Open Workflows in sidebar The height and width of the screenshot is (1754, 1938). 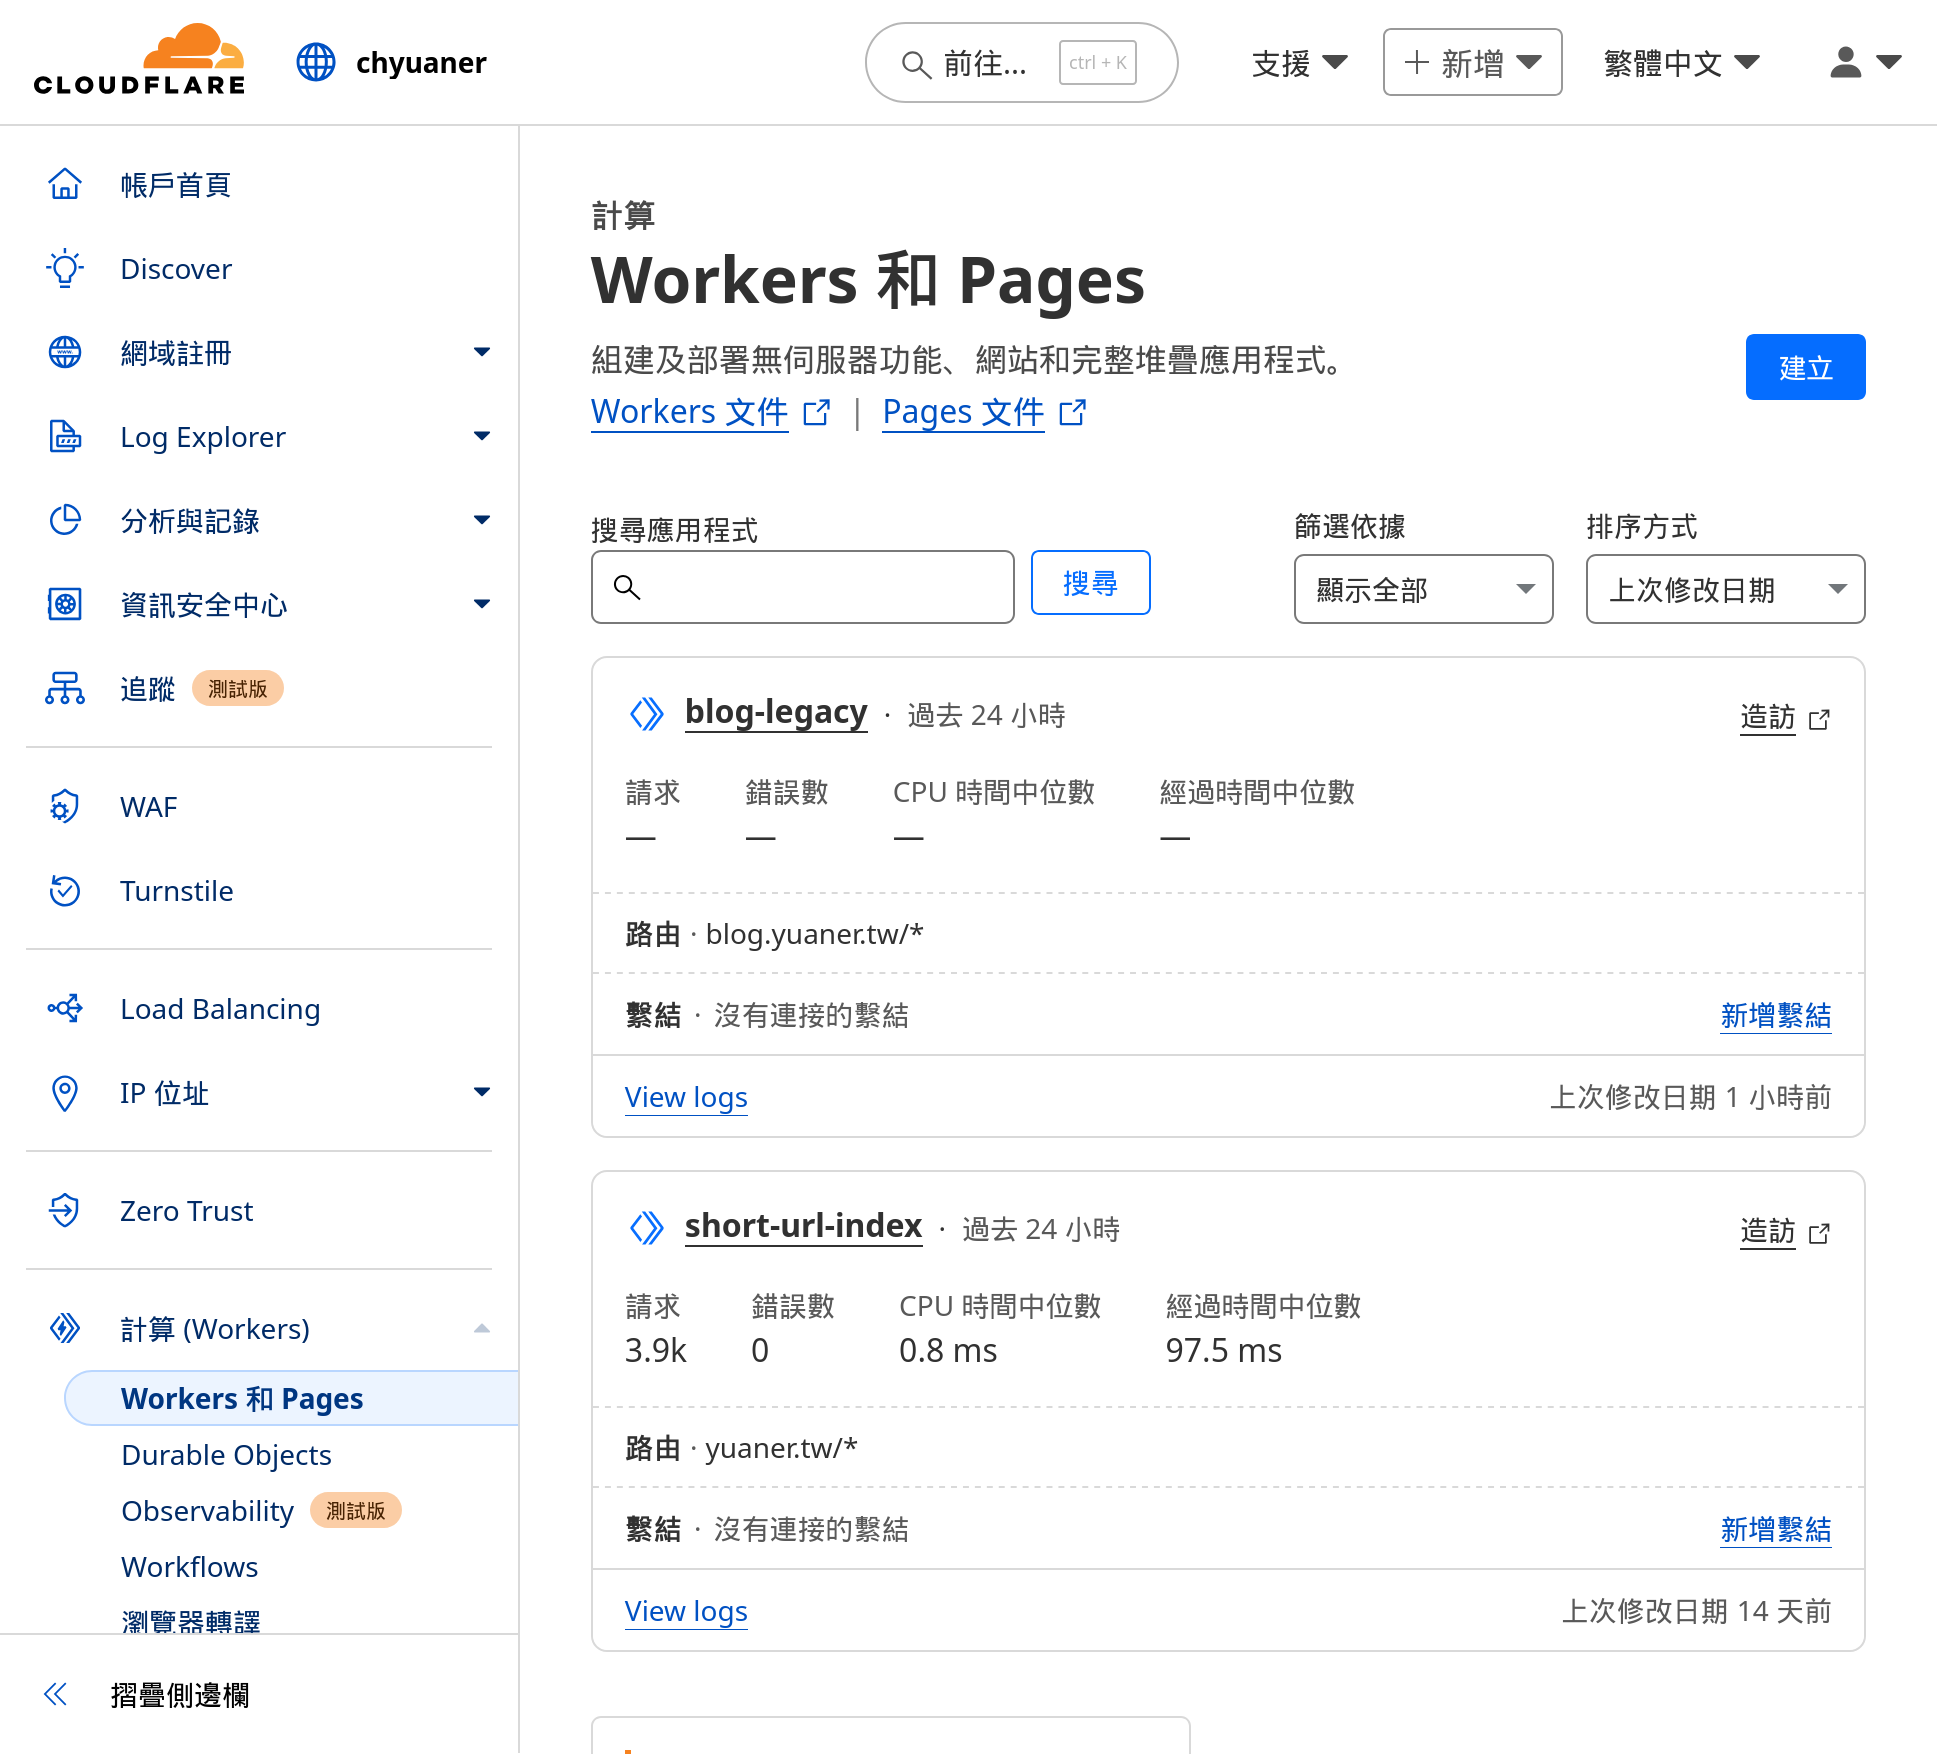189,1567
